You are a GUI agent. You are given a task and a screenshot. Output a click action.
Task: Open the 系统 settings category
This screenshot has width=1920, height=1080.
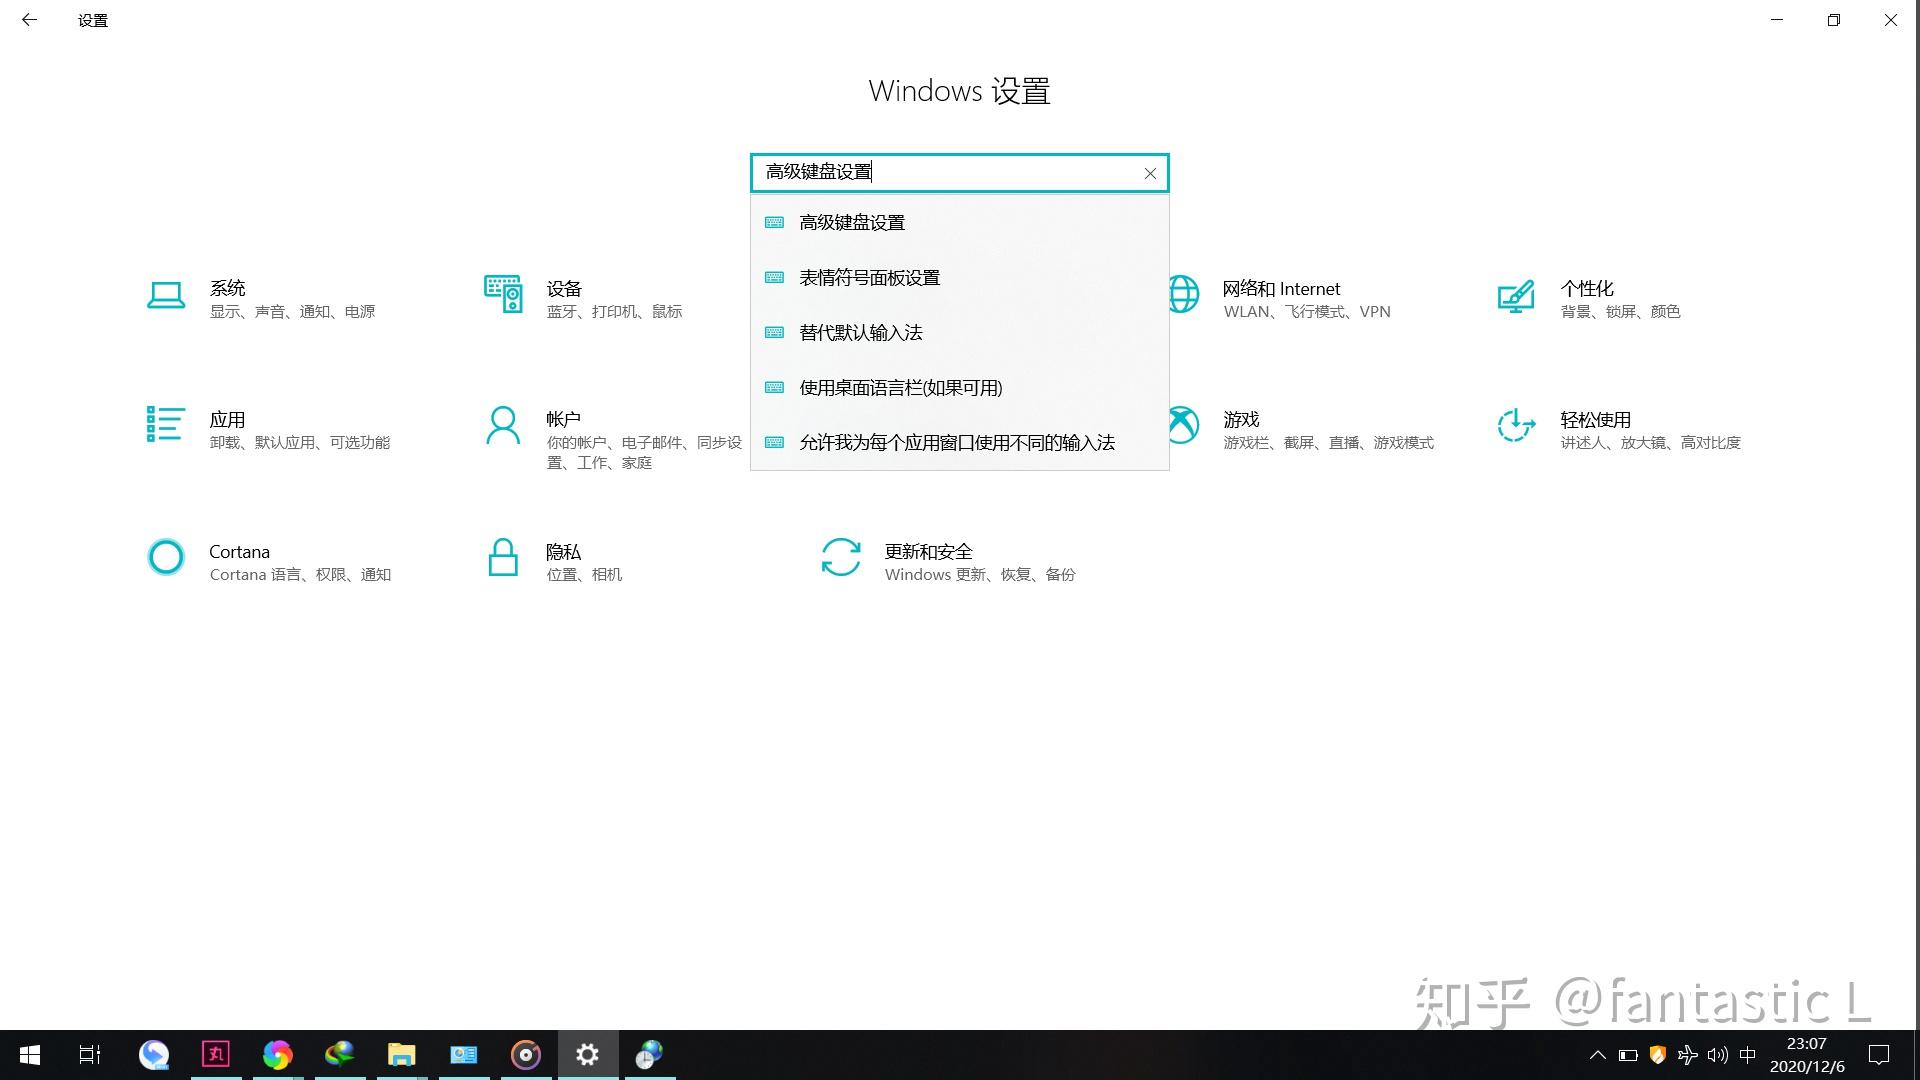coord(260,298)
